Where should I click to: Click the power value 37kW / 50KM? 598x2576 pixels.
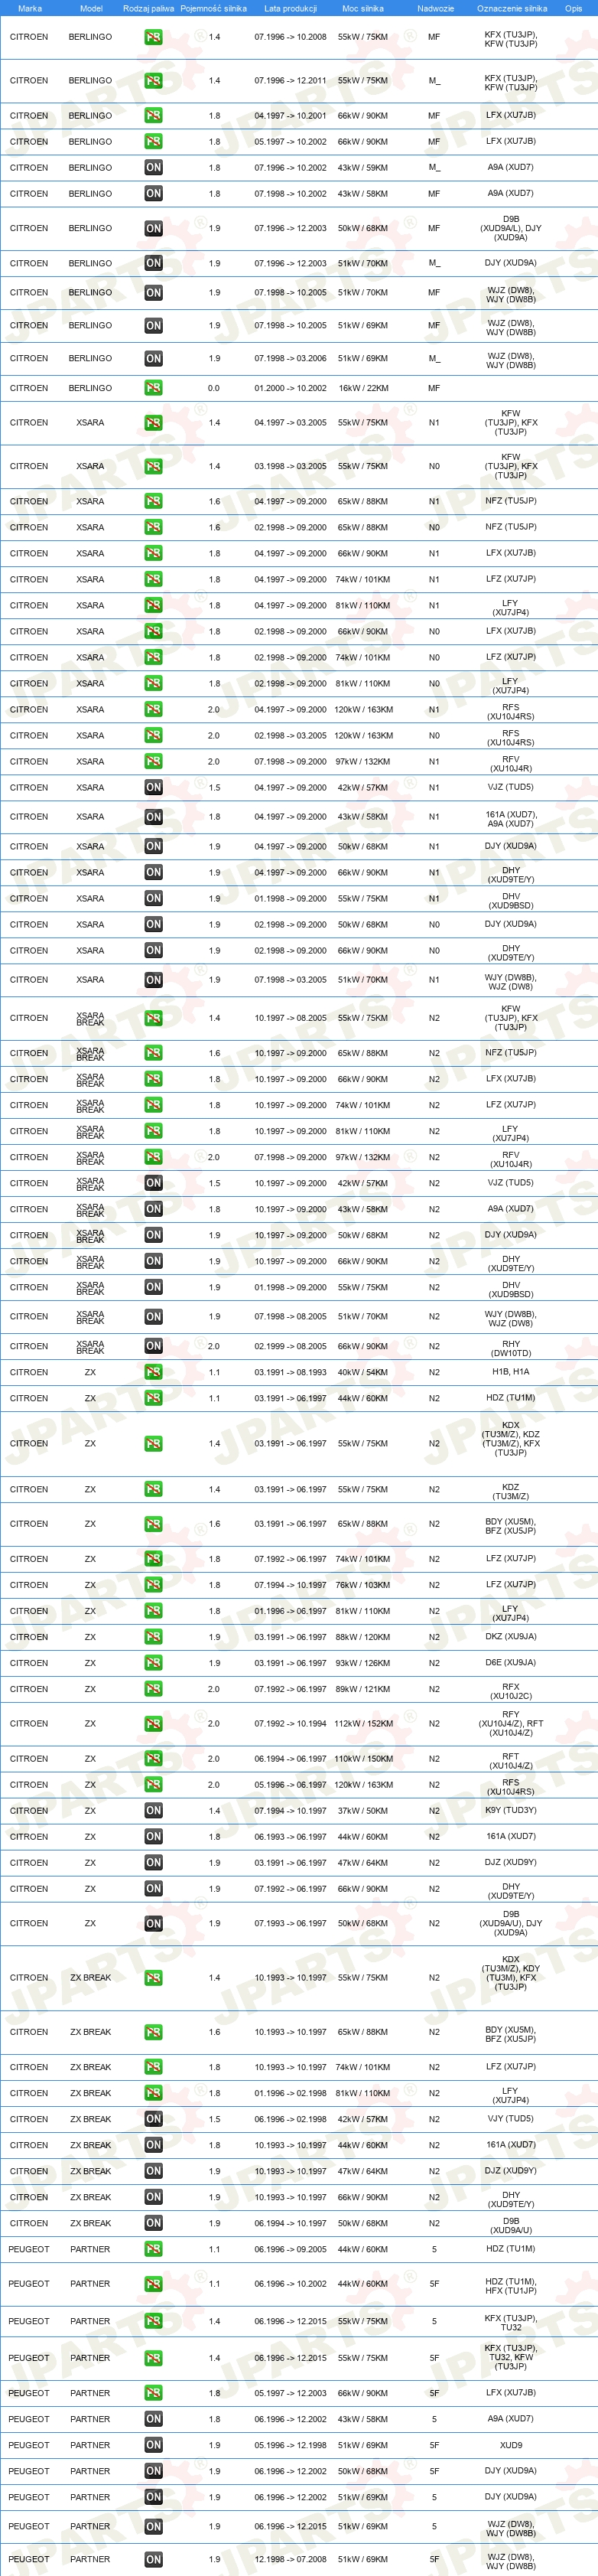click(x=363, y=1811)
